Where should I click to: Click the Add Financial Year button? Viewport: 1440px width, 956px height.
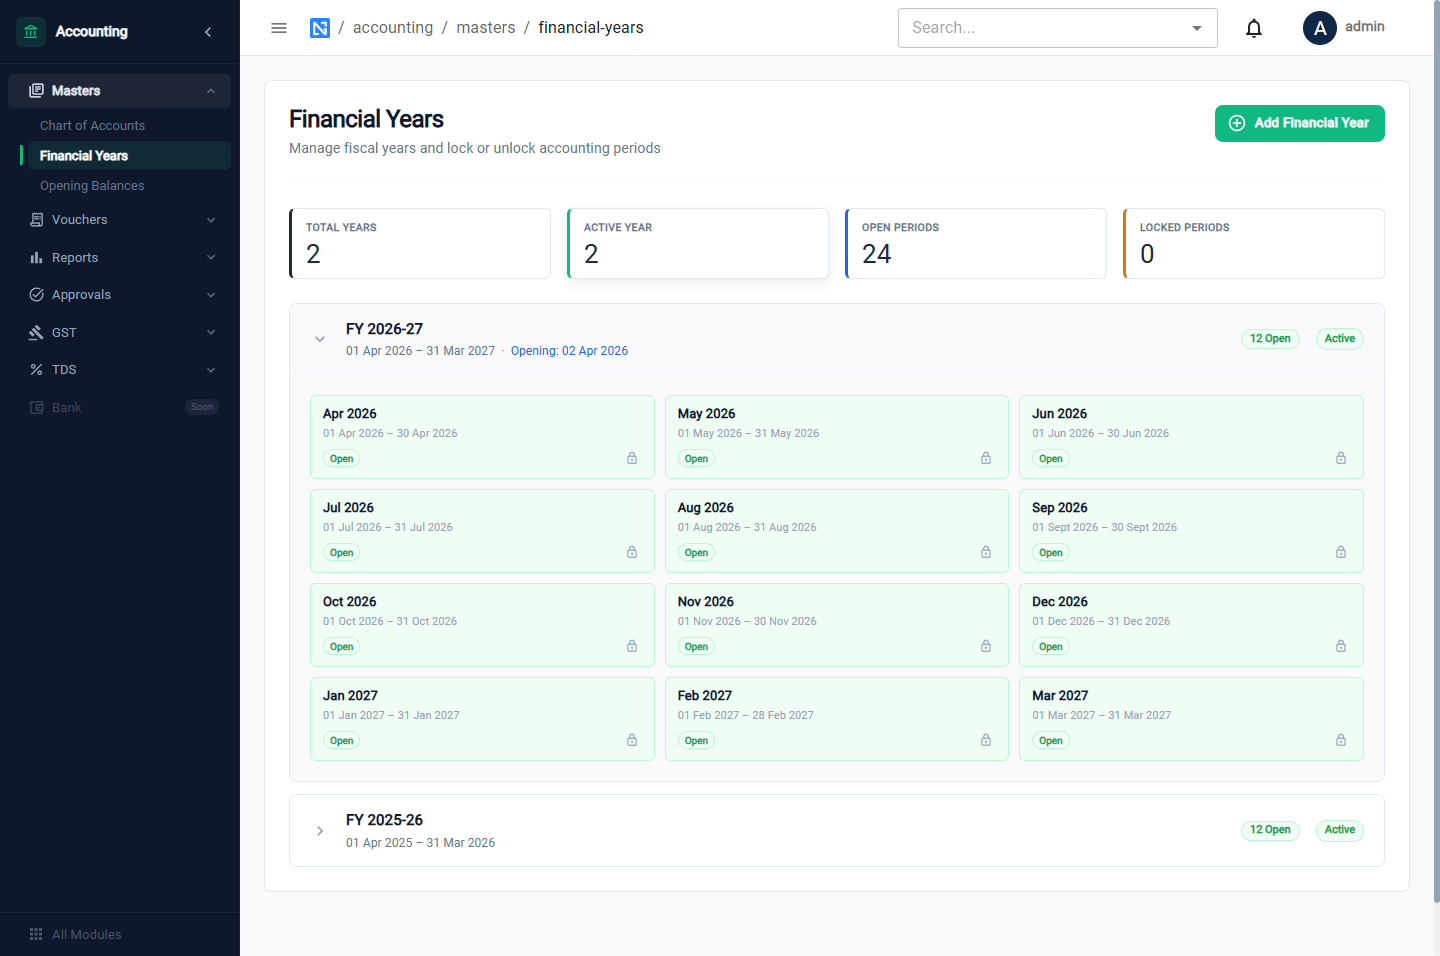(x=1300, y=123)
